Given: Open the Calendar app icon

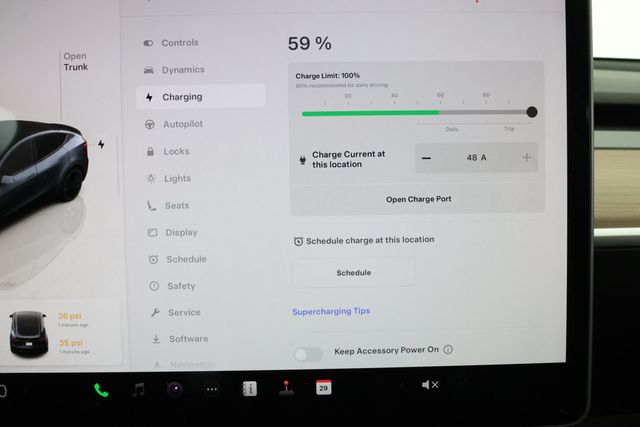Looking at the screenshot, I should pyautogui.click(x=323, y=387).
